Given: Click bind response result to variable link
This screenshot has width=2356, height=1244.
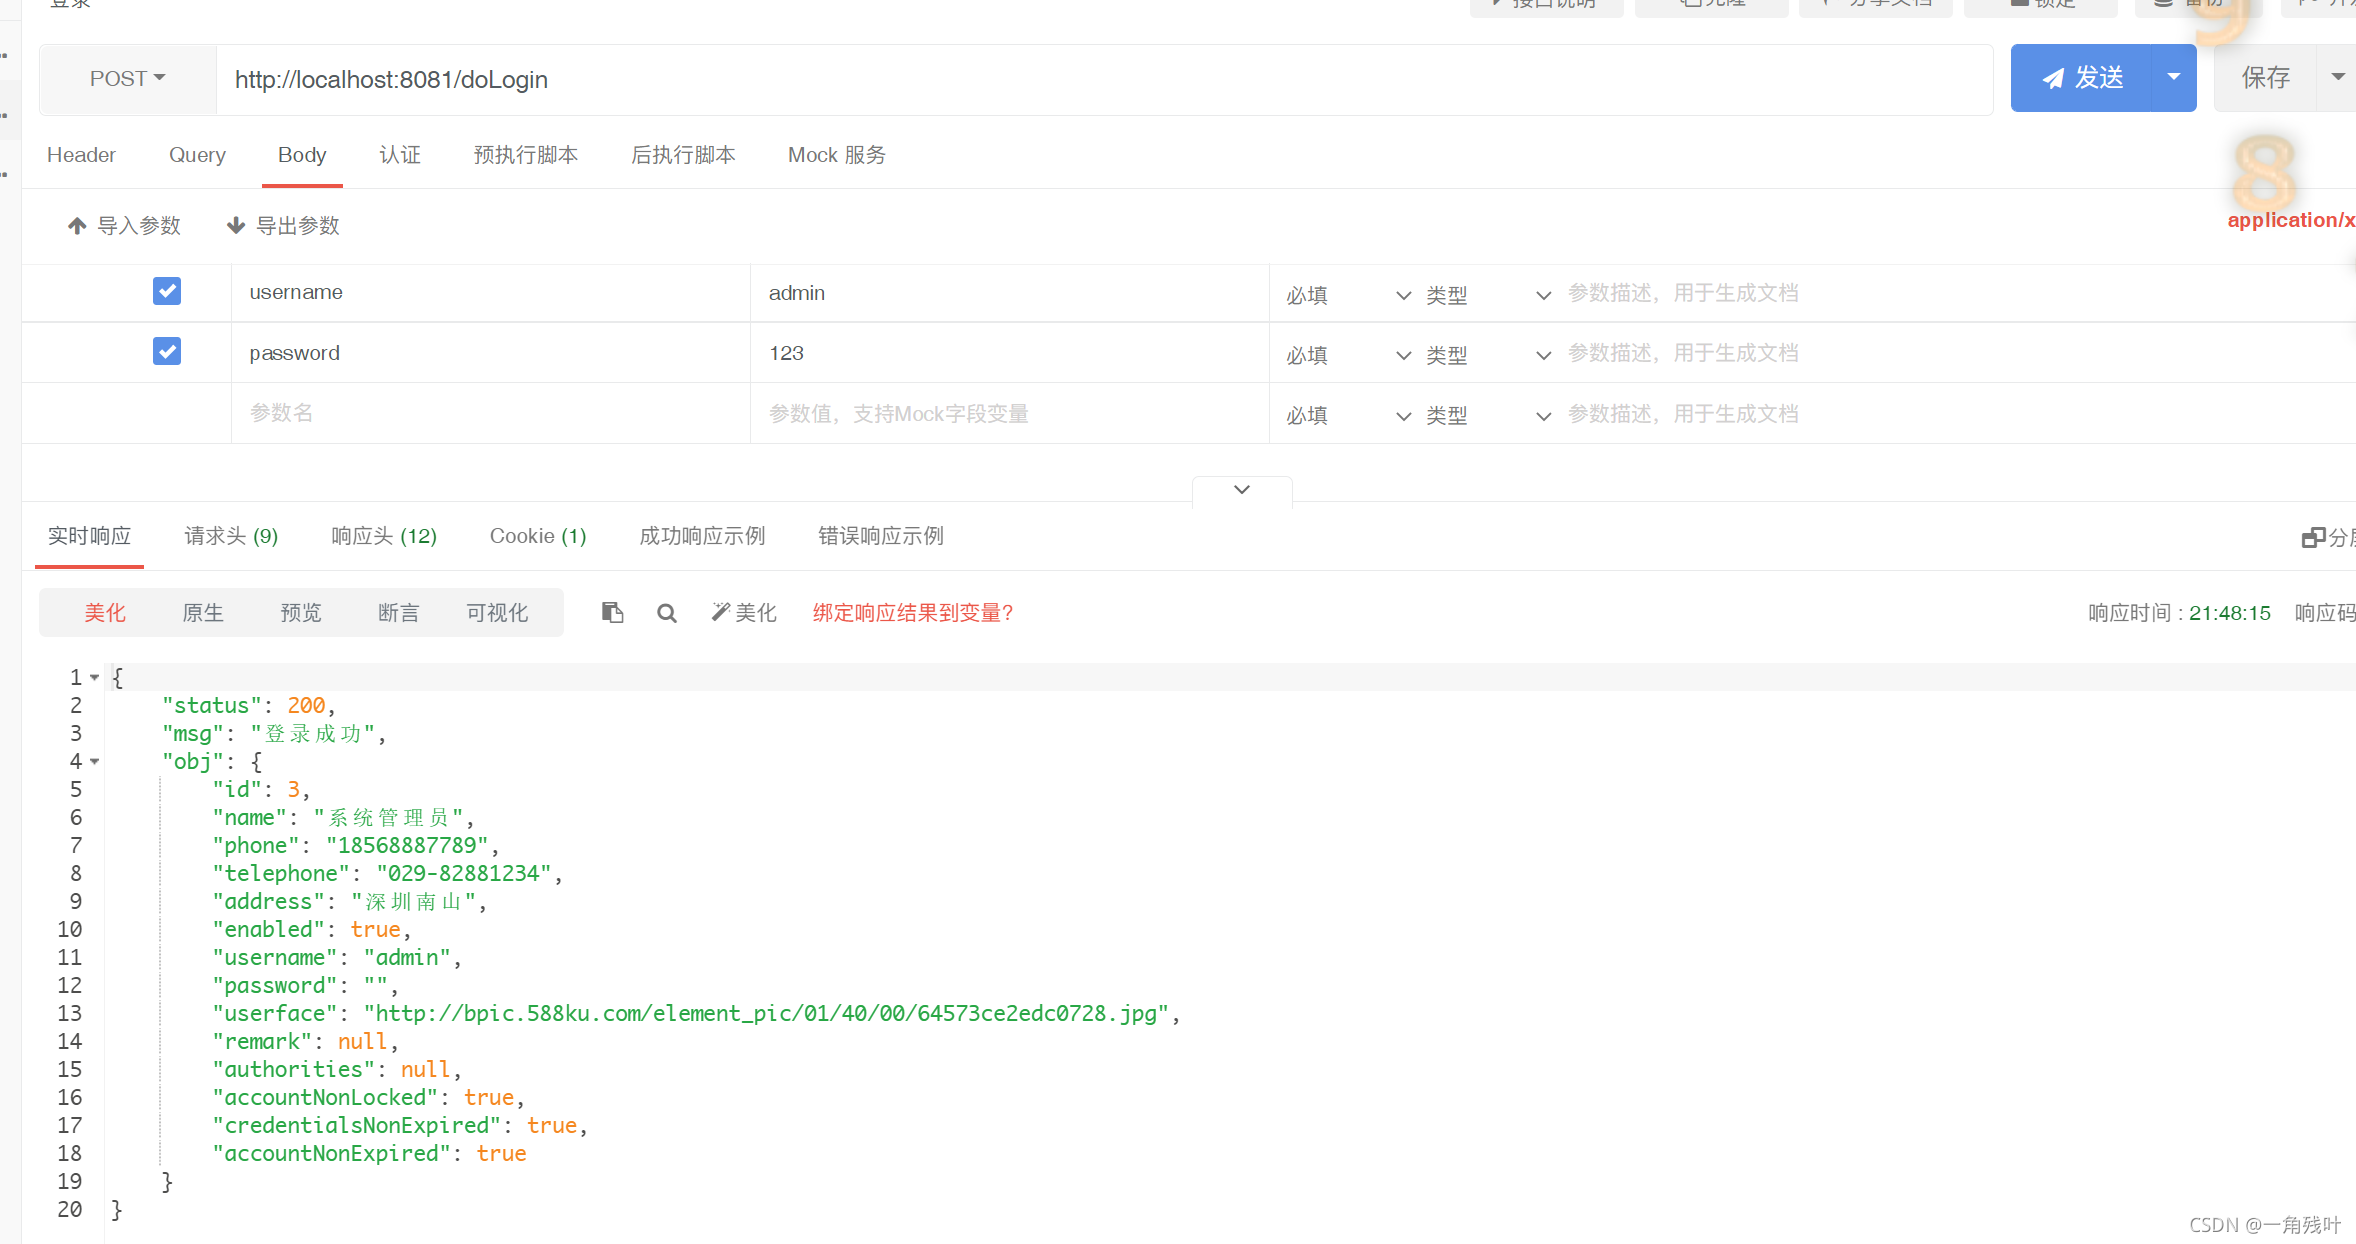Looking at the screenshot, I should (913, 613).
